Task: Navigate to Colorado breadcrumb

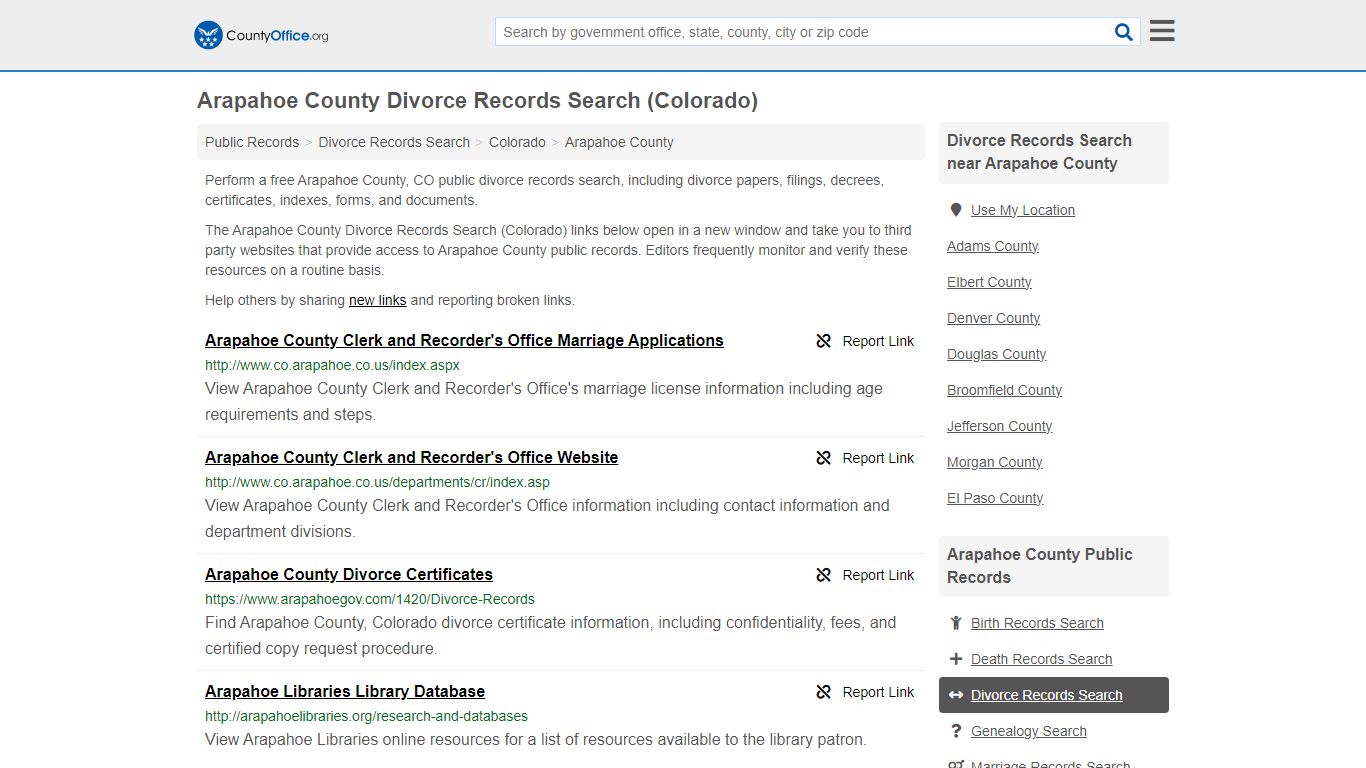Action: [x=517, y=142]
